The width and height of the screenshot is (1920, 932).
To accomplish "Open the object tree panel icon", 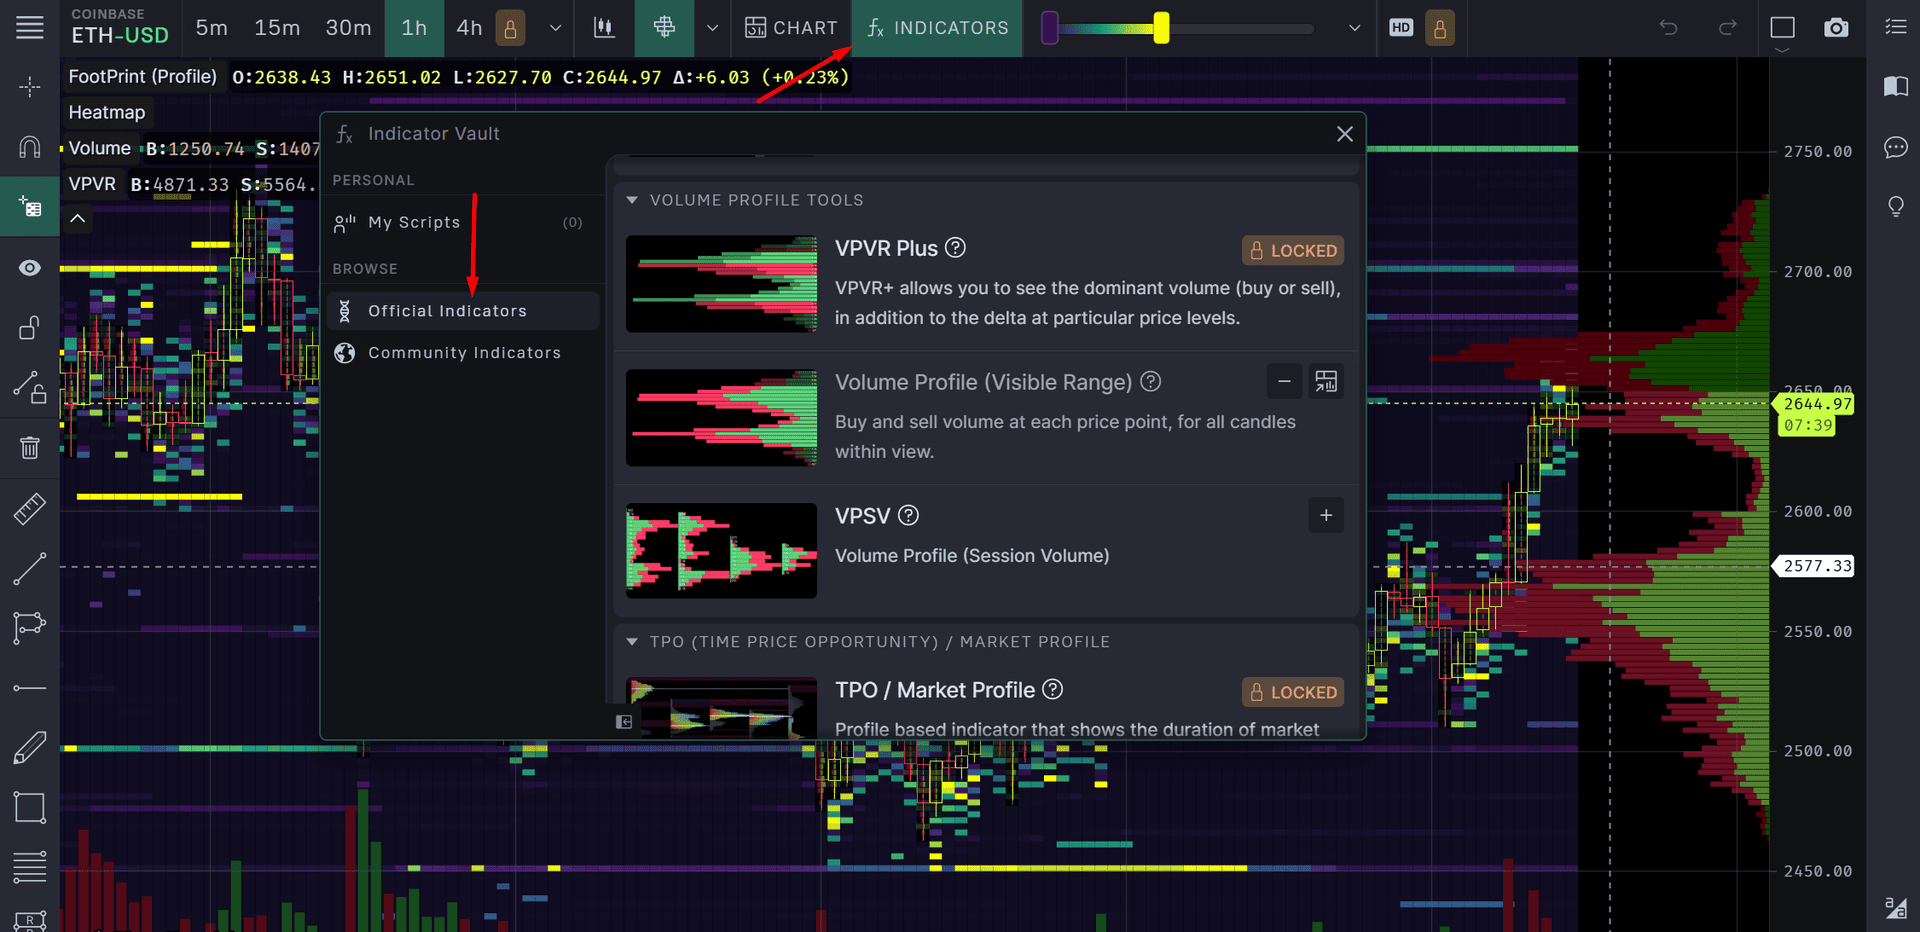I will pyautogui.click(x=30, y=207).
